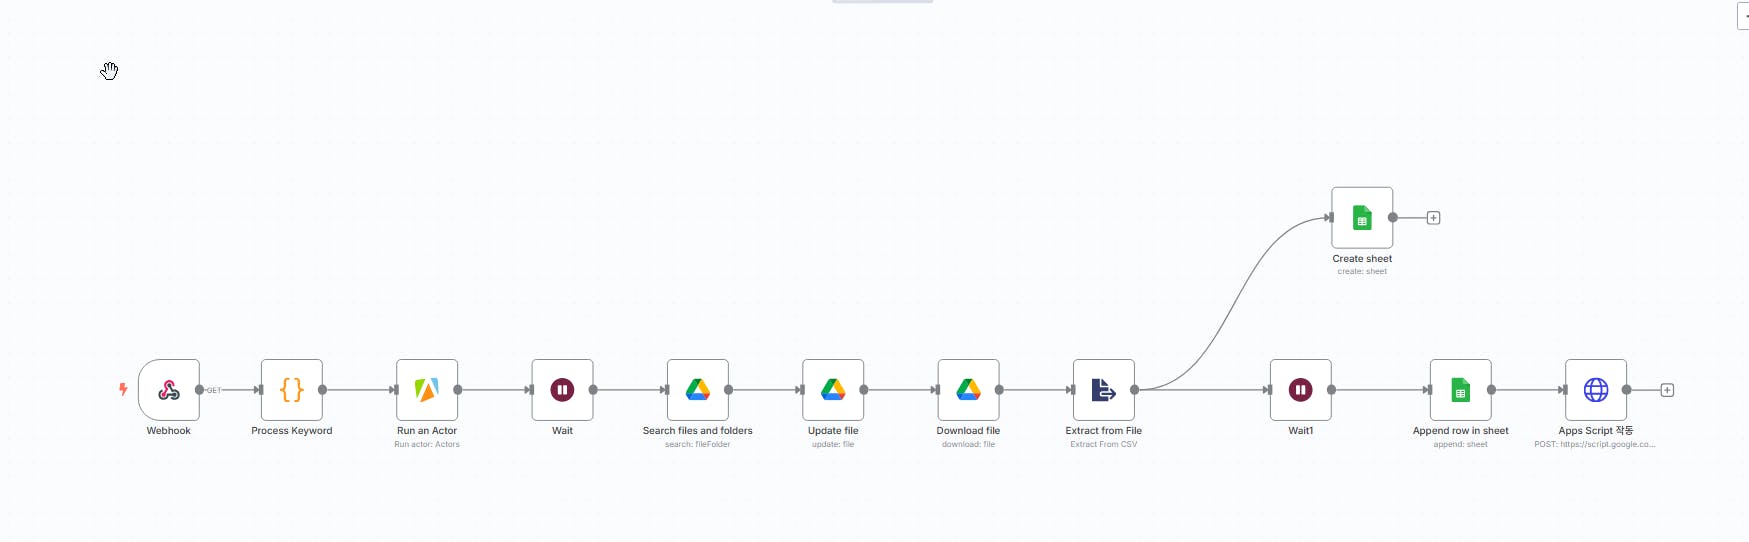Open the Create sheet node

pos(1362,217)
